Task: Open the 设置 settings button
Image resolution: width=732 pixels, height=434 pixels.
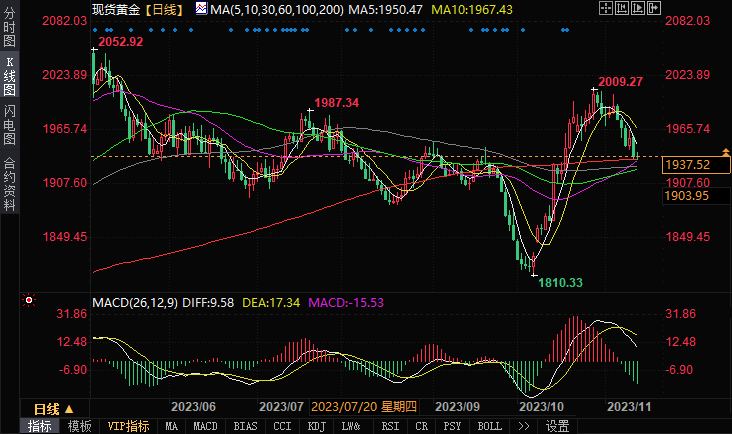Action: click(557, 426)
